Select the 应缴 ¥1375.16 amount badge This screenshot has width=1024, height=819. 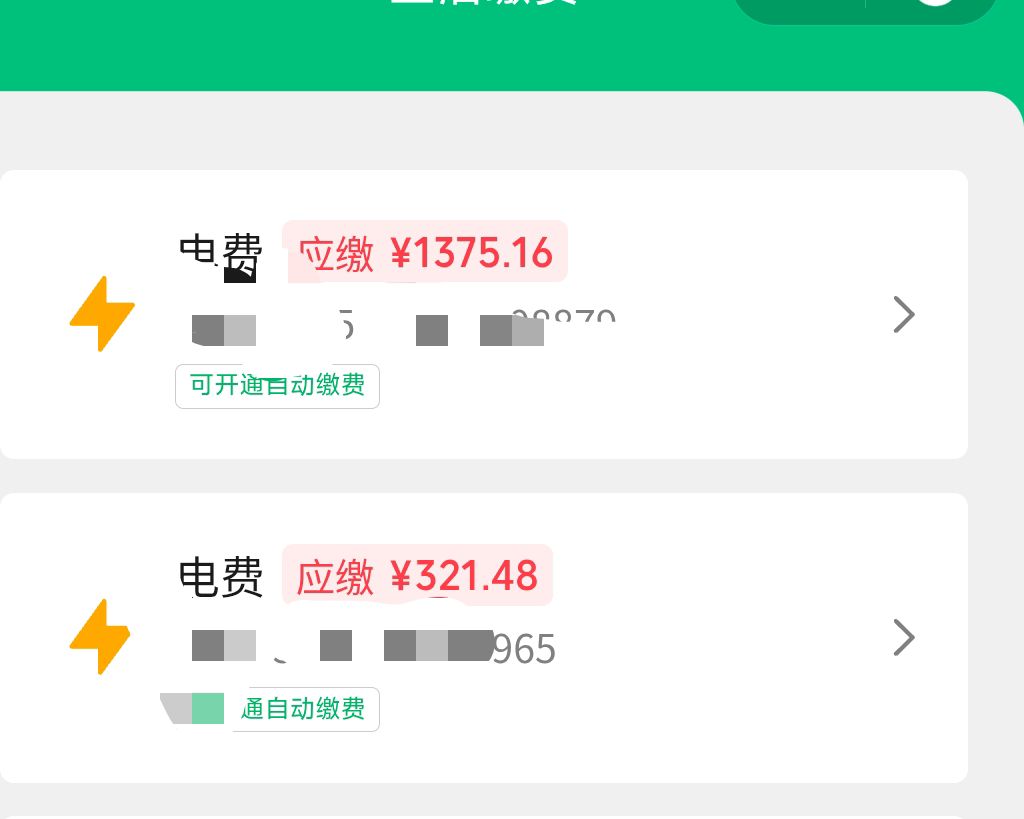(425, 252)
